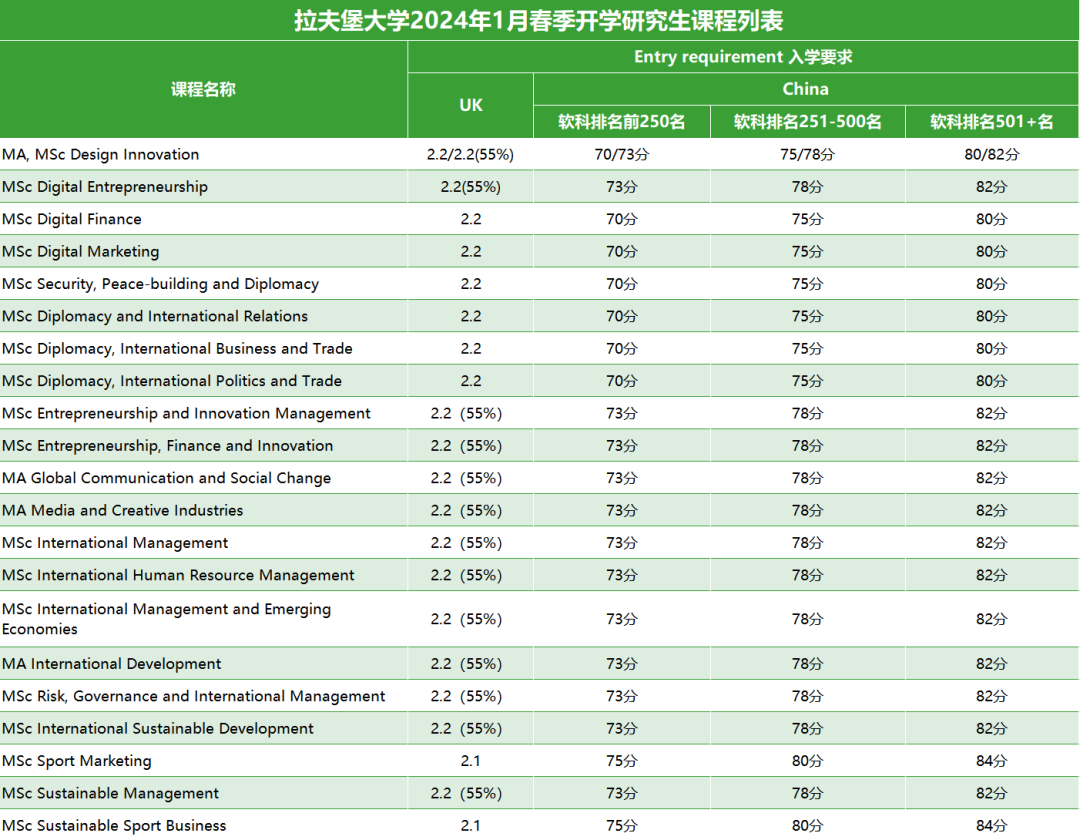The height and width of the screenshot is (840, 1080).
Task: Click MSc Entrepreneurship, Finance and Innovation
Action: [x=167, y=445]
